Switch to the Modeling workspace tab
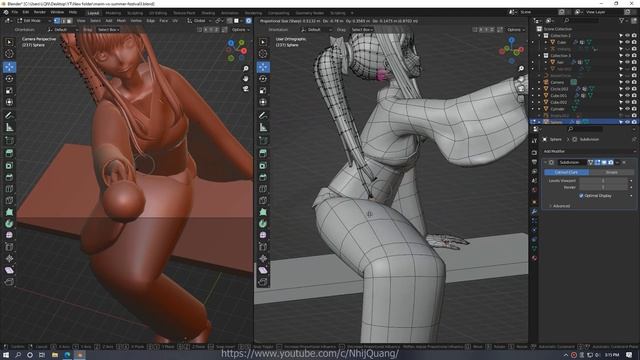This screenshot has width=640, height=360. (x=113, y=13)
